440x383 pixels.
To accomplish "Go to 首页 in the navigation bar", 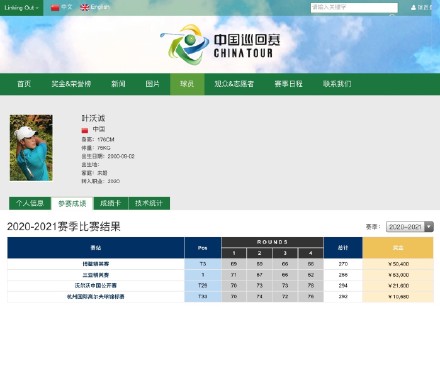I will [24, 84].
